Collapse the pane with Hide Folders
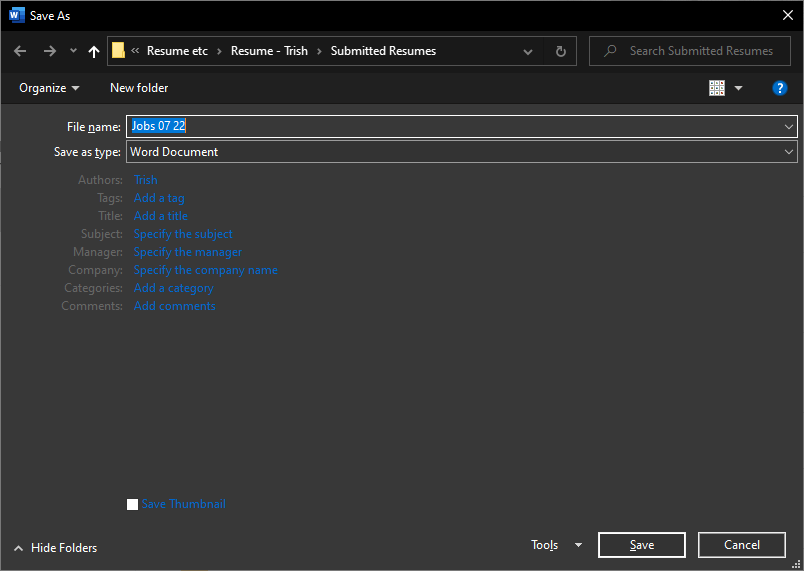This screenshot has width=804, height=571. coord(55,548)
